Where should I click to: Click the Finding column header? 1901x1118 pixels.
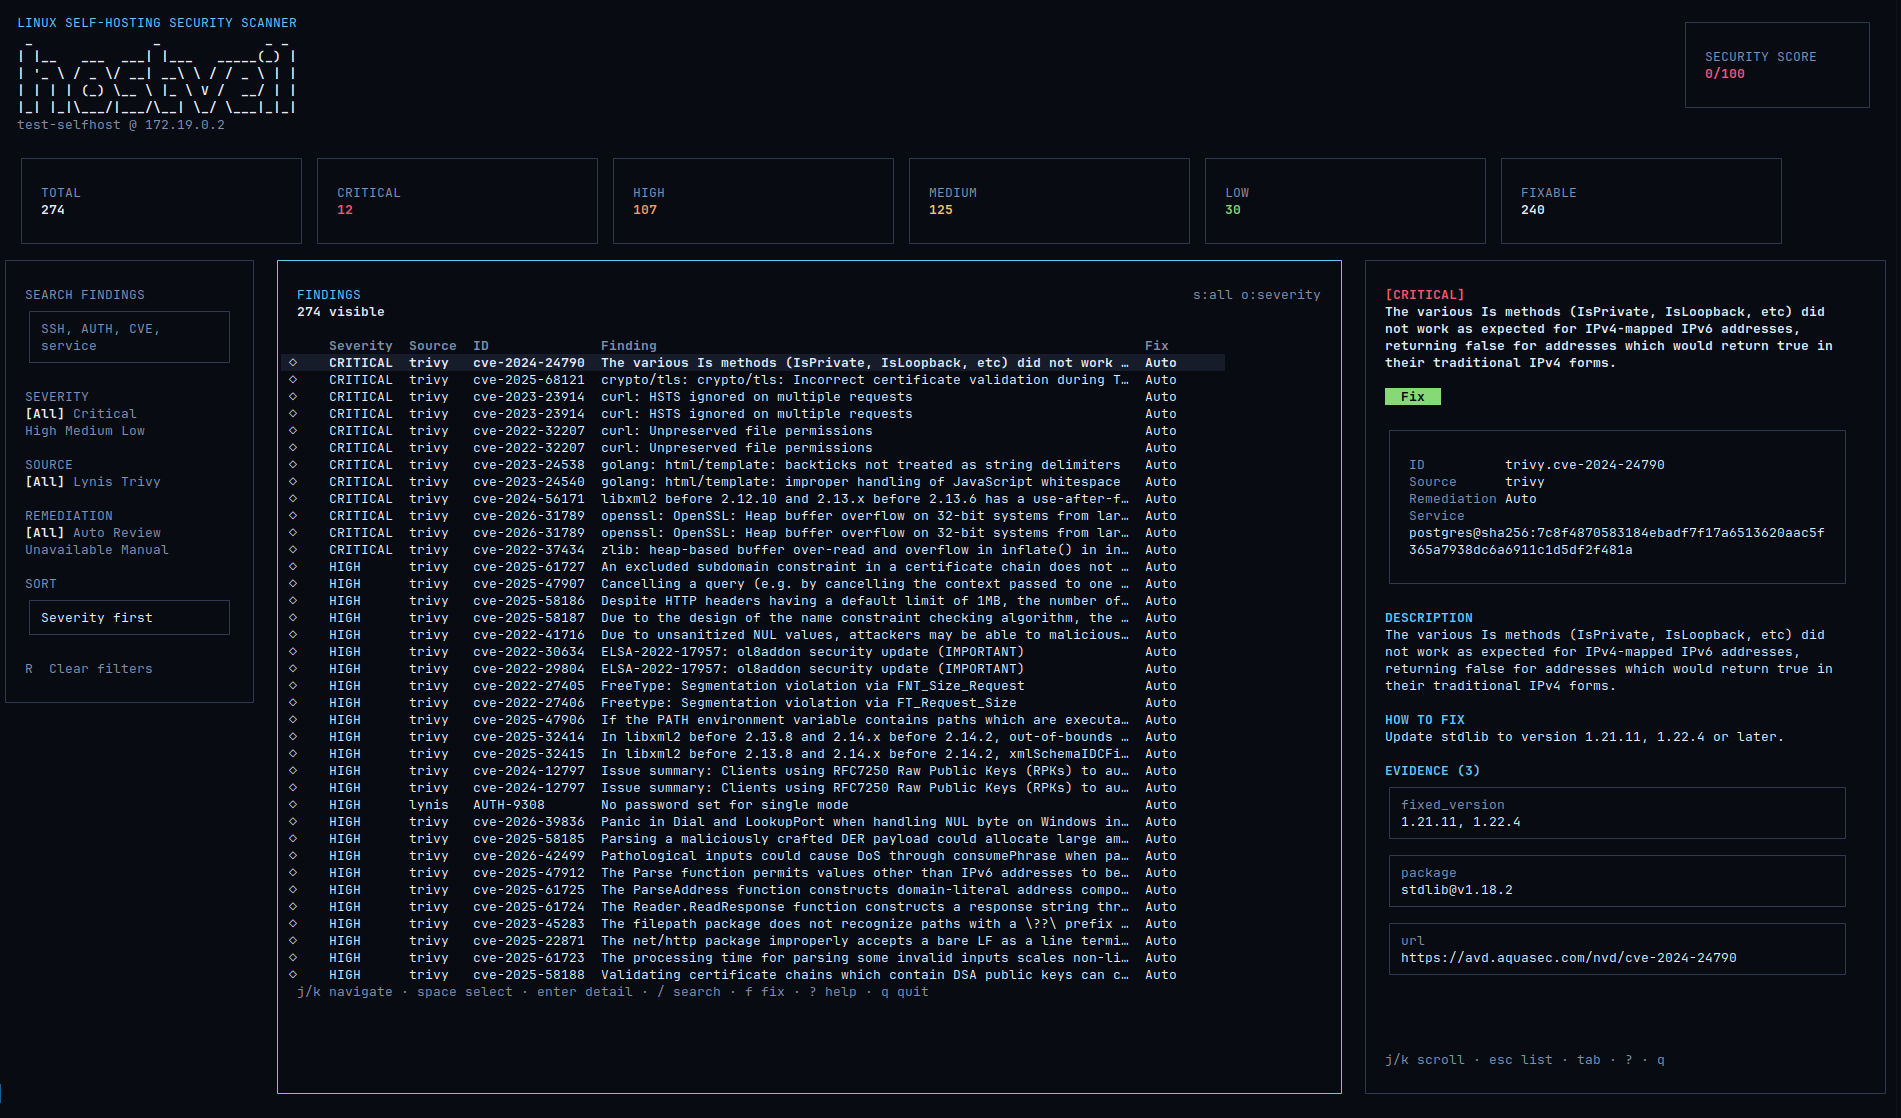tap(629, 346)
